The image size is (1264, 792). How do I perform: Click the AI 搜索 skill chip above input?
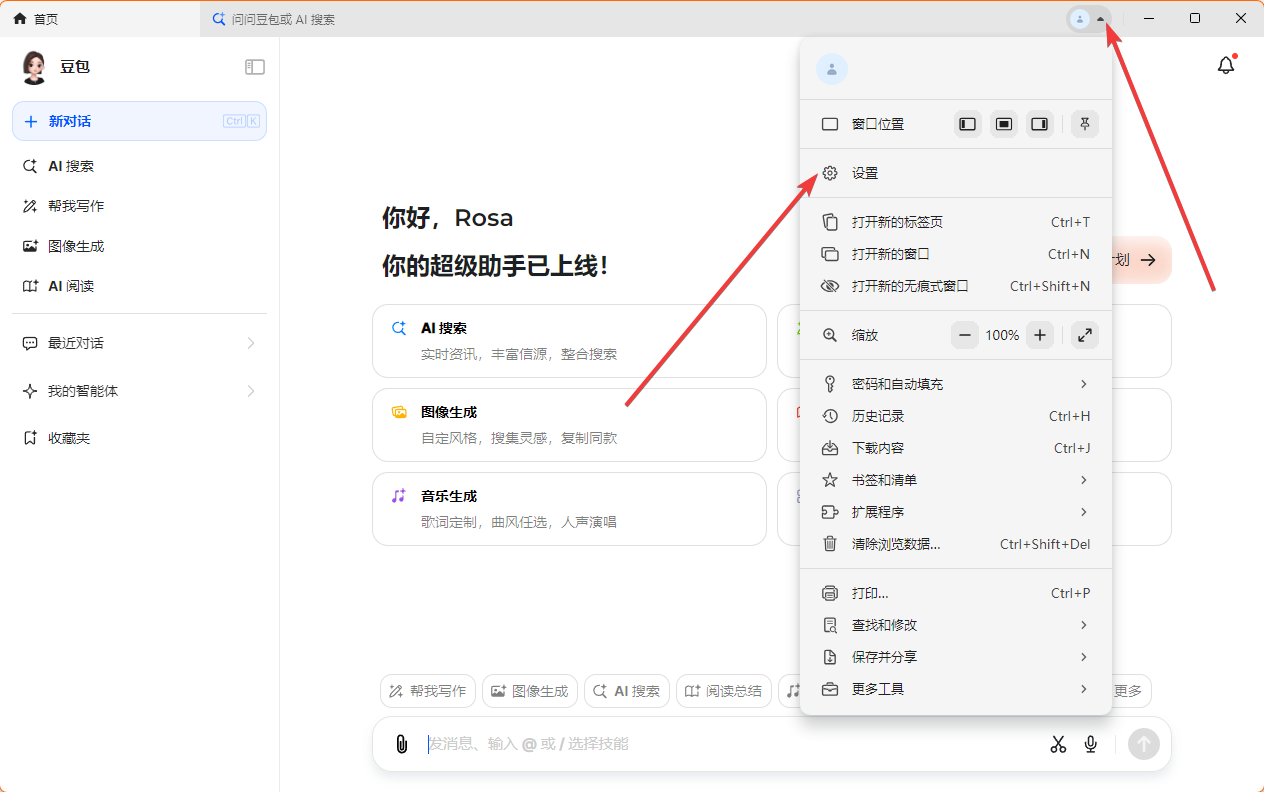coord(627,691)
